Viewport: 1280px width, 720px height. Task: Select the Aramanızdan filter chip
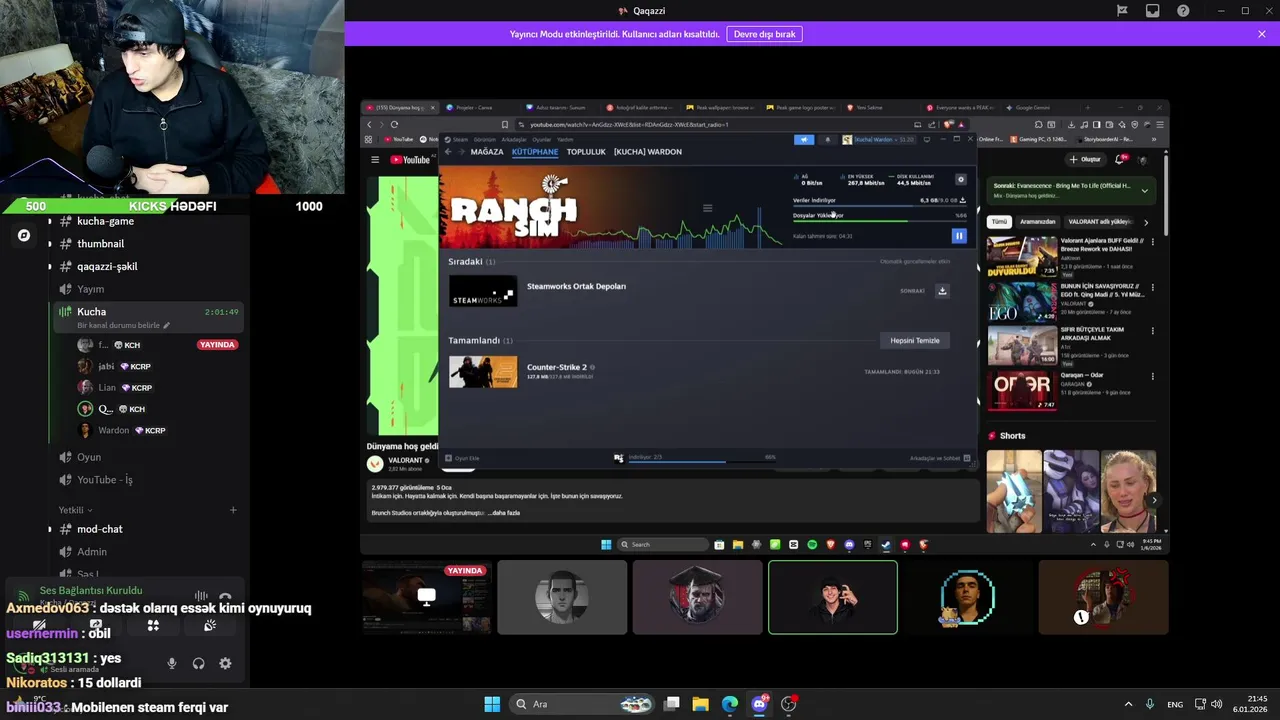1038,222
